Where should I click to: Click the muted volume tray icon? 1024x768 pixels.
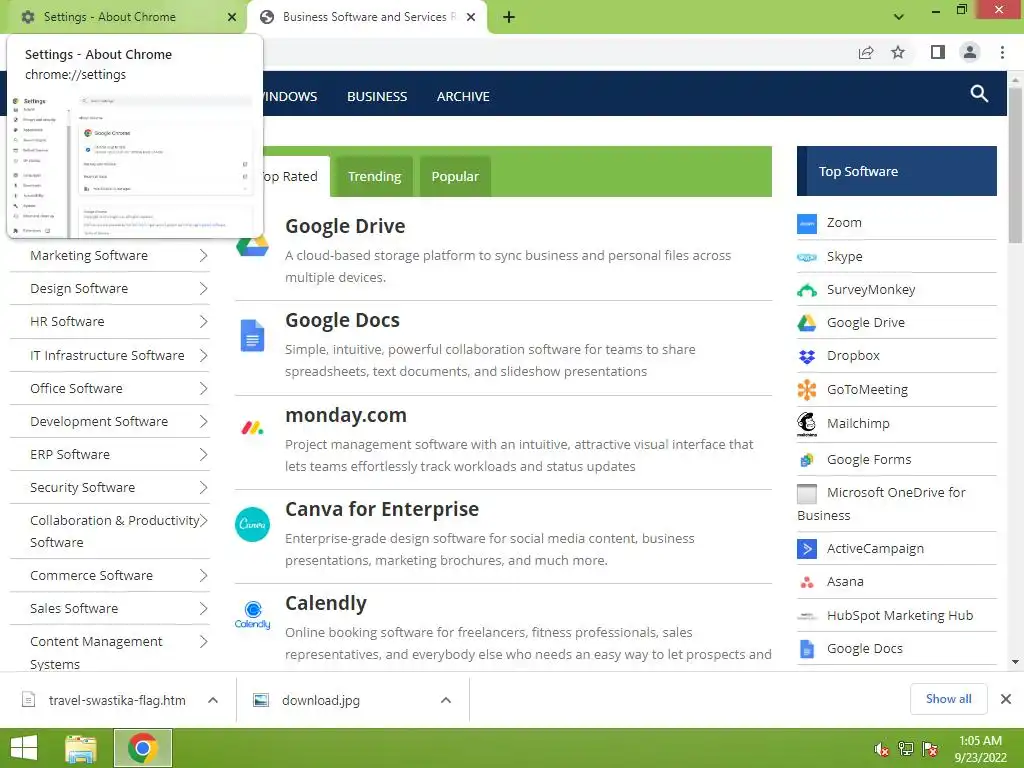click(x=881, y=749)
